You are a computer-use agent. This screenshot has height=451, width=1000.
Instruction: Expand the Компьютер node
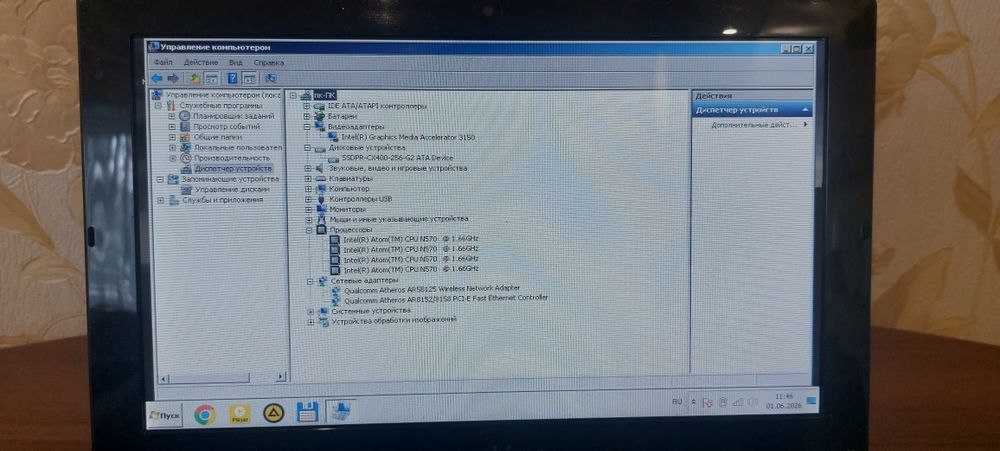(x=307, y=189)
